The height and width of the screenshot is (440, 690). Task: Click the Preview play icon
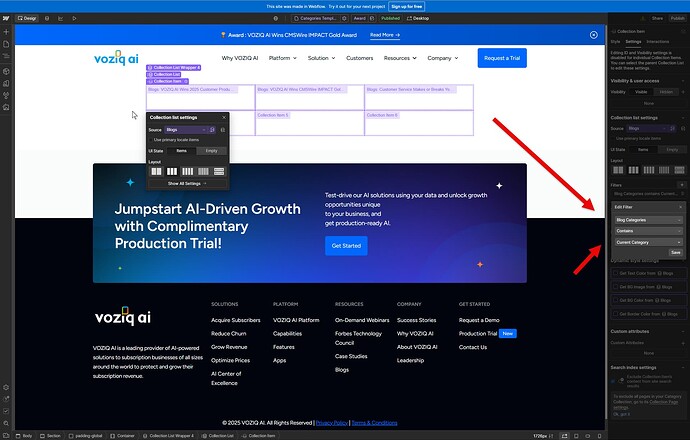(74, 18)
